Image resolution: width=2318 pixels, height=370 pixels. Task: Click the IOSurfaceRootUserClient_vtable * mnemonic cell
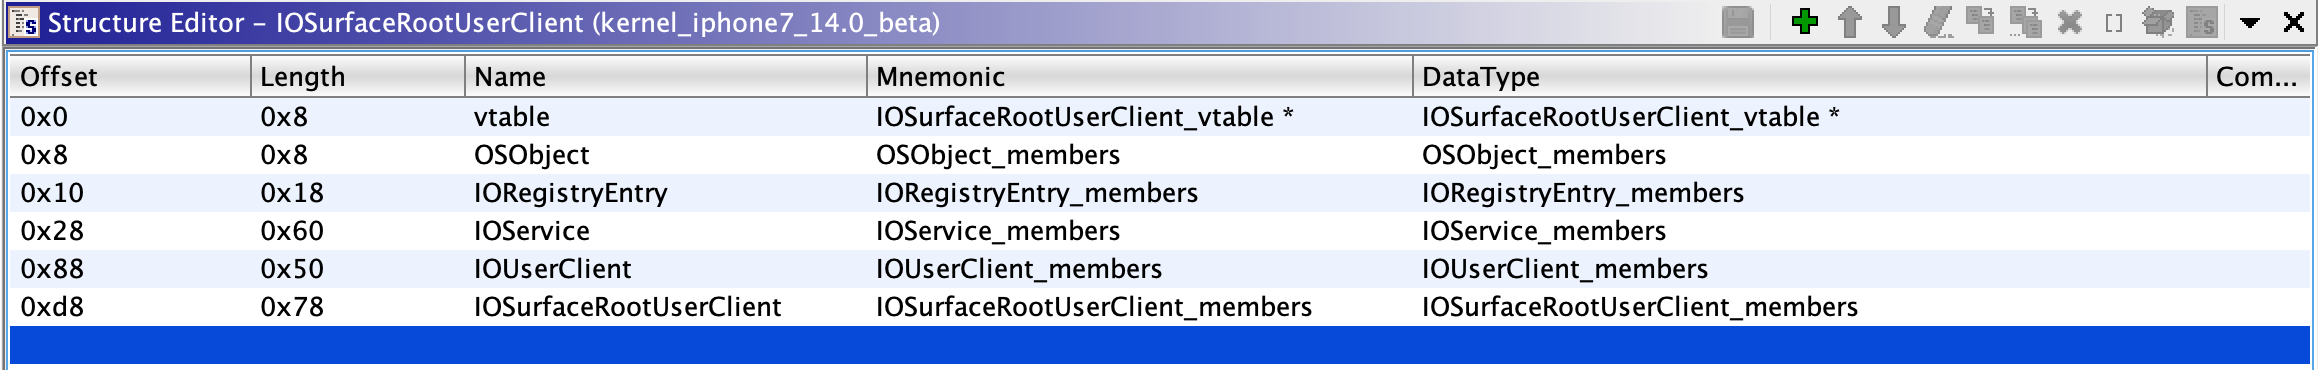pyautogui.click(x=1140, y=117)
